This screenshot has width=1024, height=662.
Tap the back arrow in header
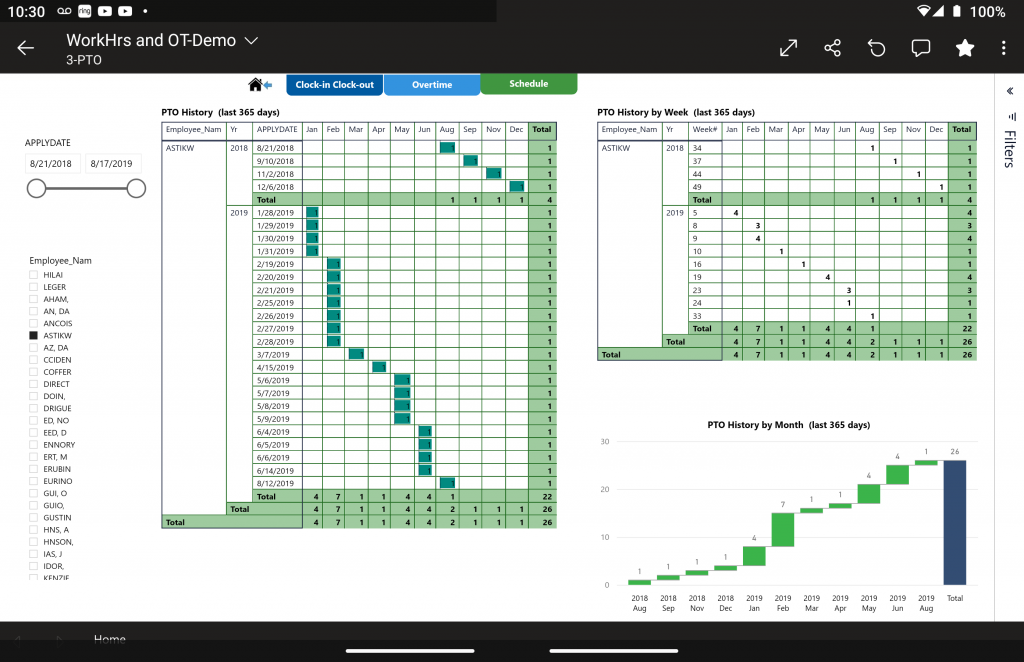pyautogui.click(x=26, y=48)
